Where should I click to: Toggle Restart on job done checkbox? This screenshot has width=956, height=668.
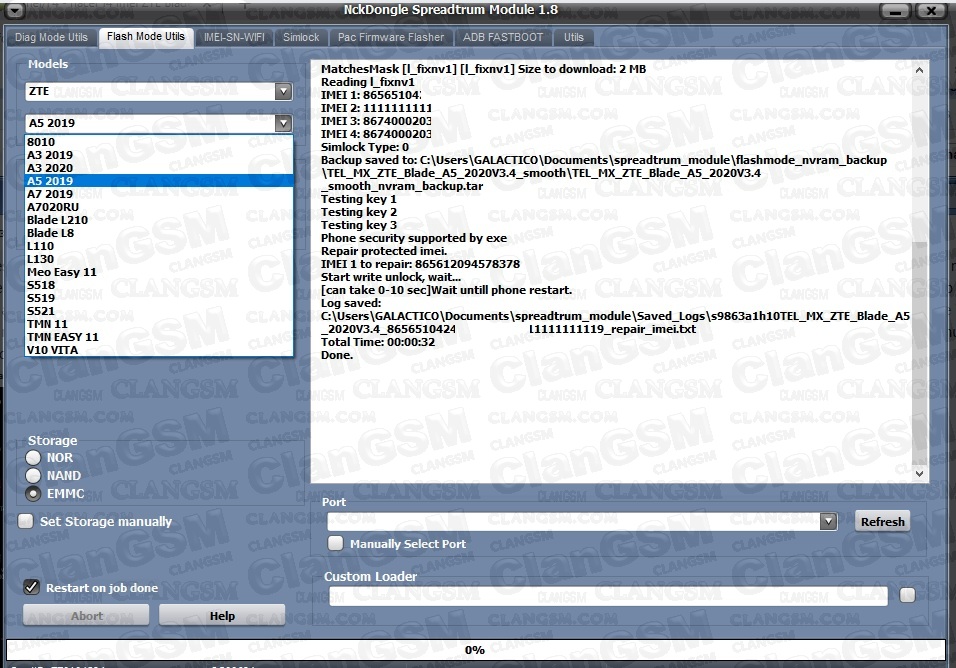(31, 587)
